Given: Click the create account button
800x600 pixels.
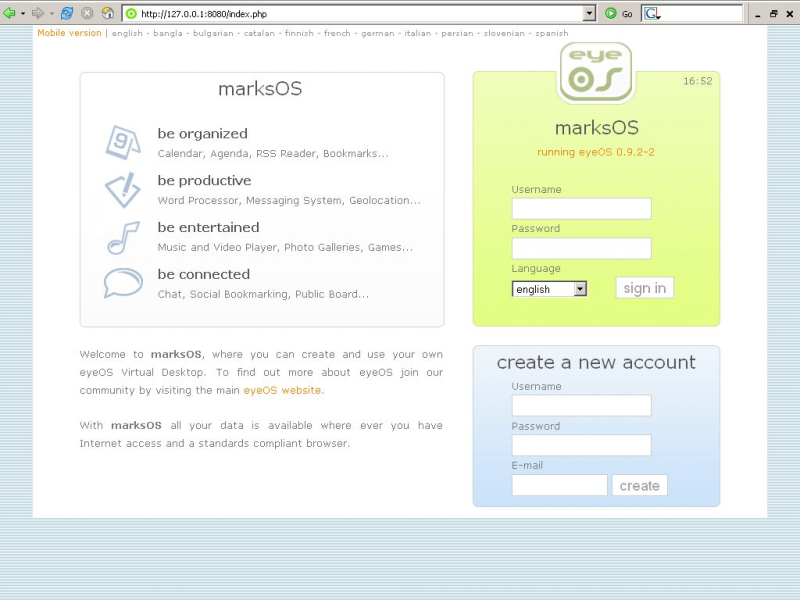Looking at the screenshot, I should pos(639,485).
